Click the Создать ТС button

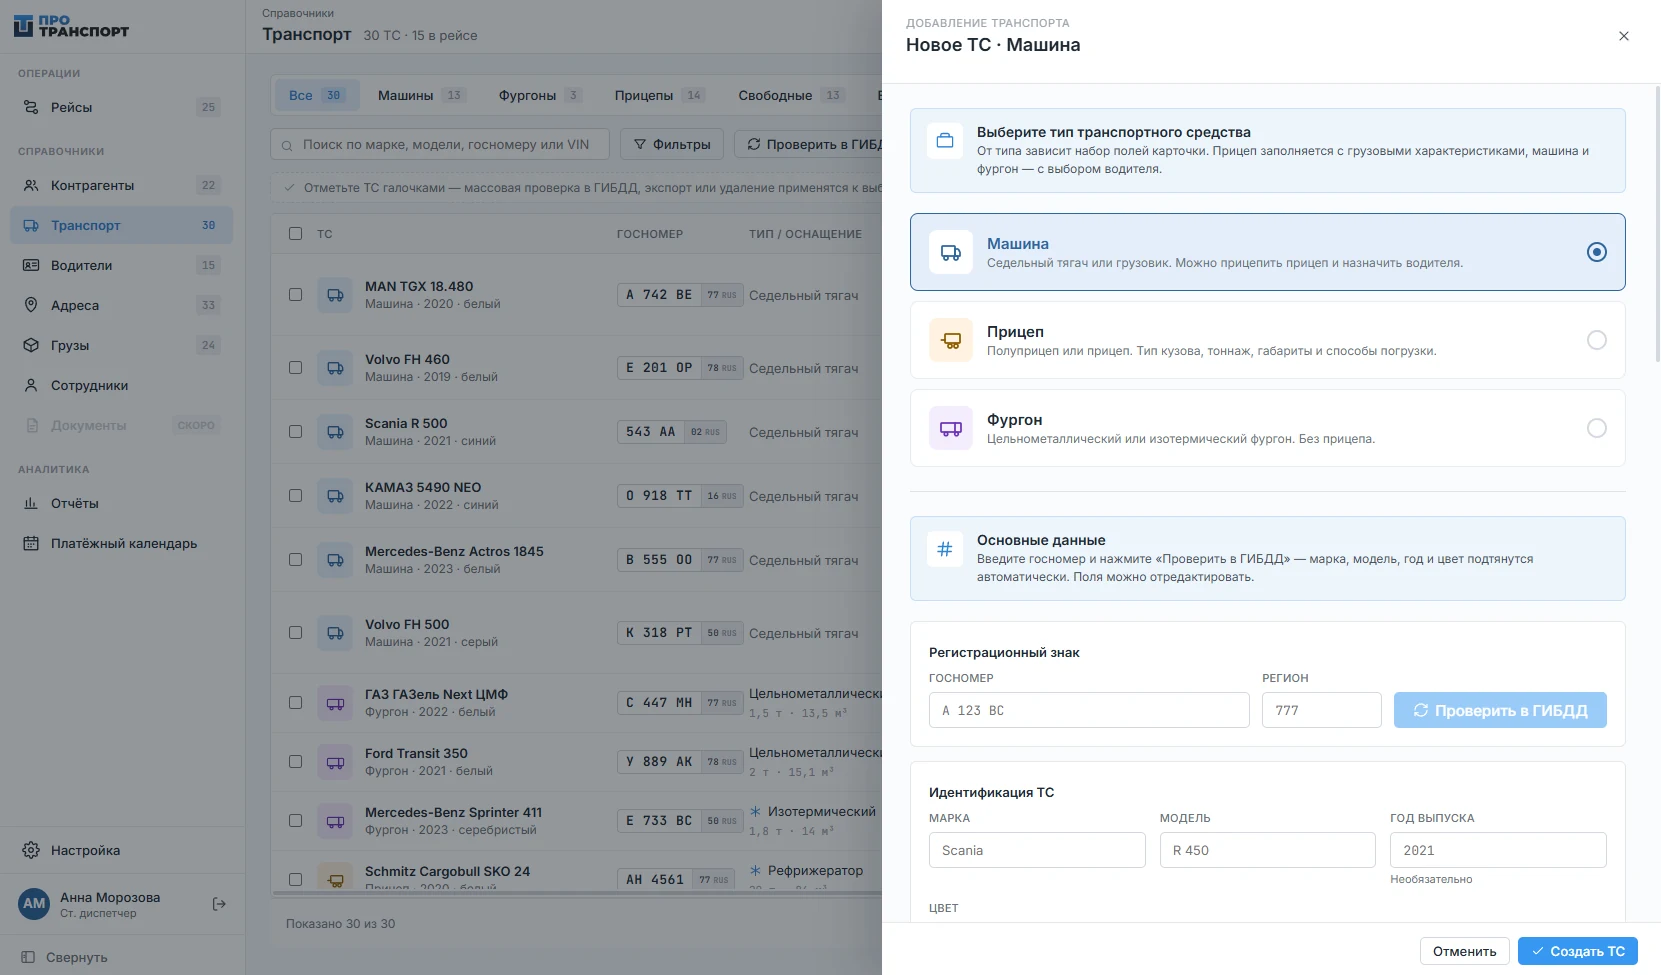coord(1578,951)
